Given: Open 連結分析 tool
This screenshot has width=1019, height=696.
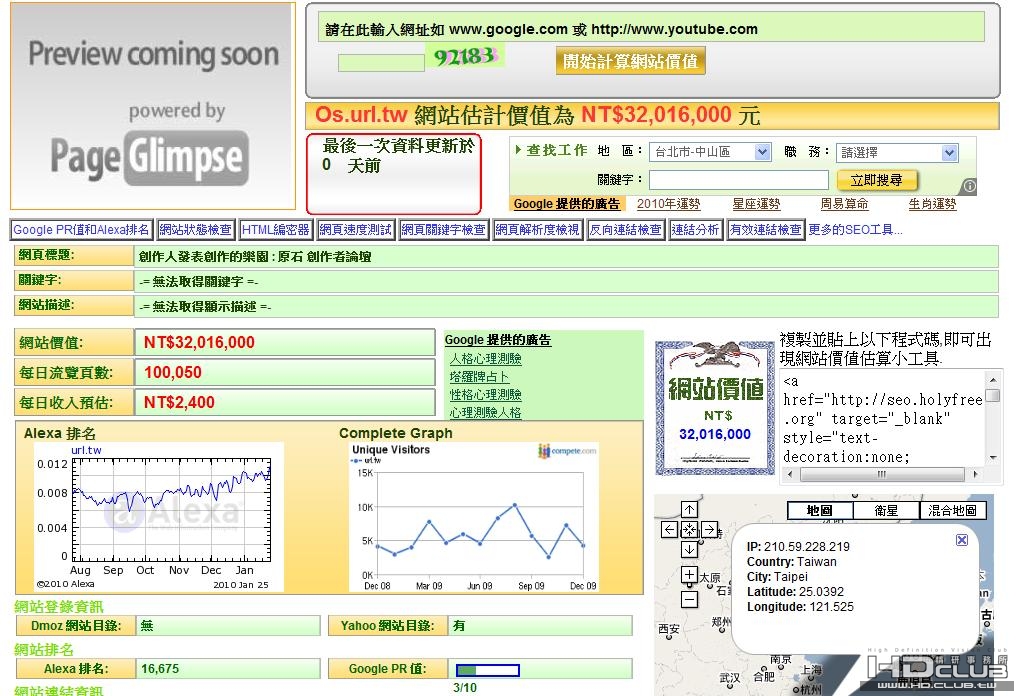Looking at the screenshot, I should coord(695,230).
